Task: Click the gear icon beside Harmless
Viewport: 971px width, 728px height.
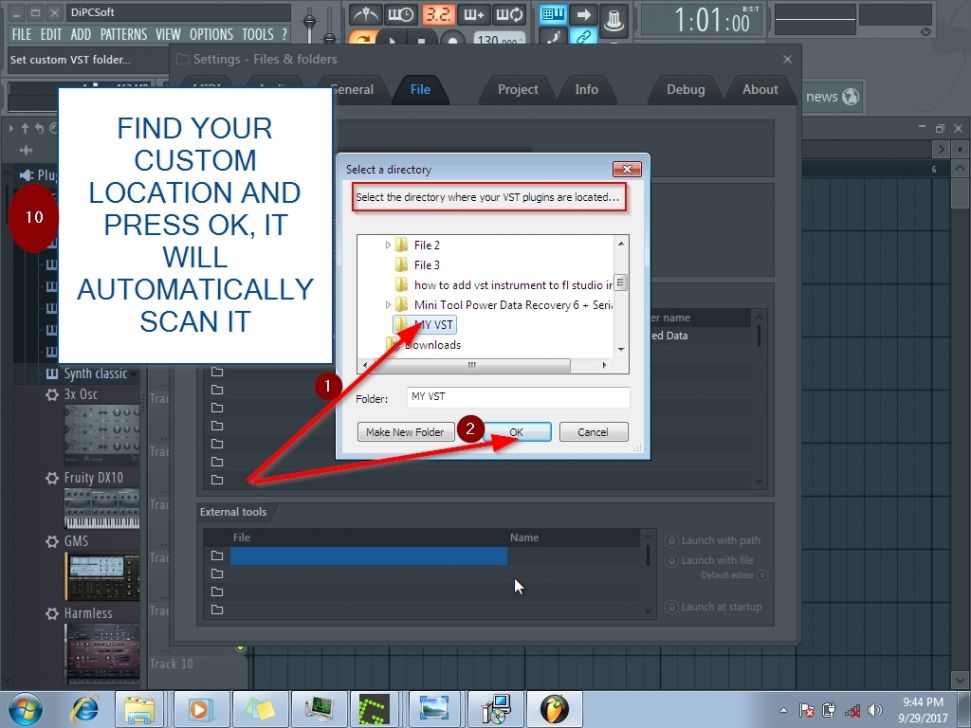Action: (52, 613)
